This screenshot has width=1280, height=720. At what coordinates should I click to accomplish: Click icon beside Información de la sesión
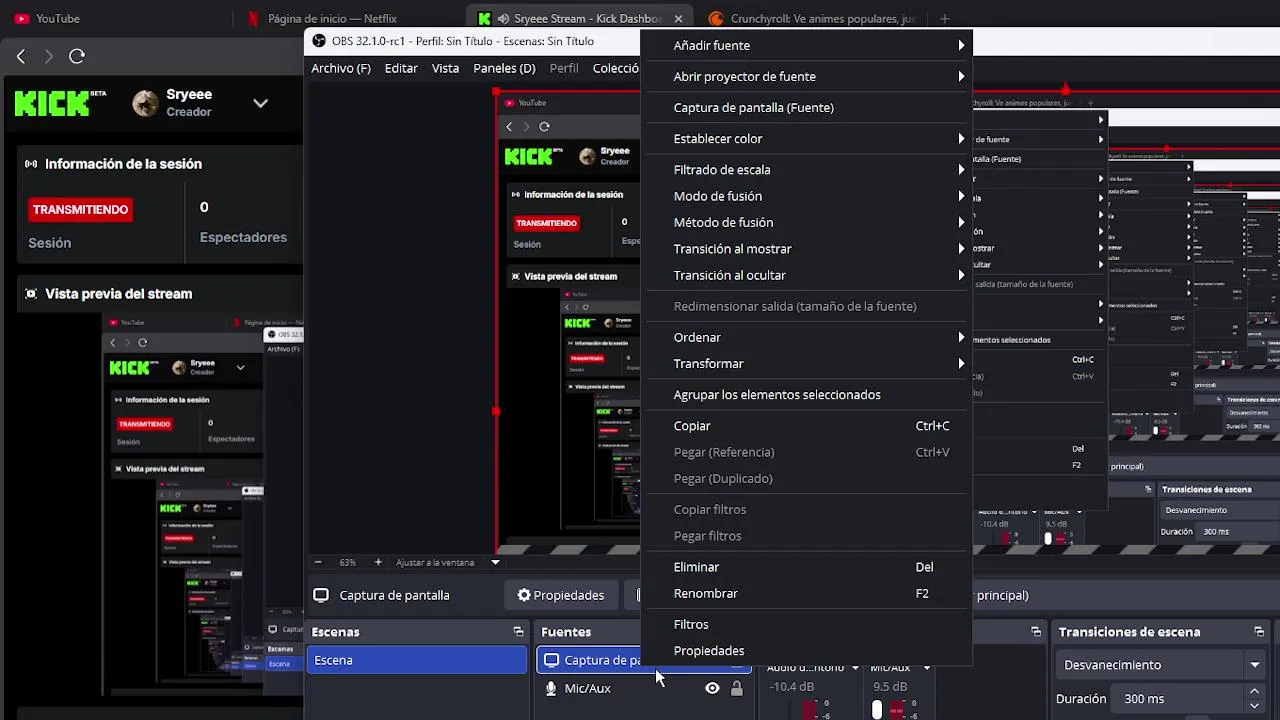coord(31,164)
